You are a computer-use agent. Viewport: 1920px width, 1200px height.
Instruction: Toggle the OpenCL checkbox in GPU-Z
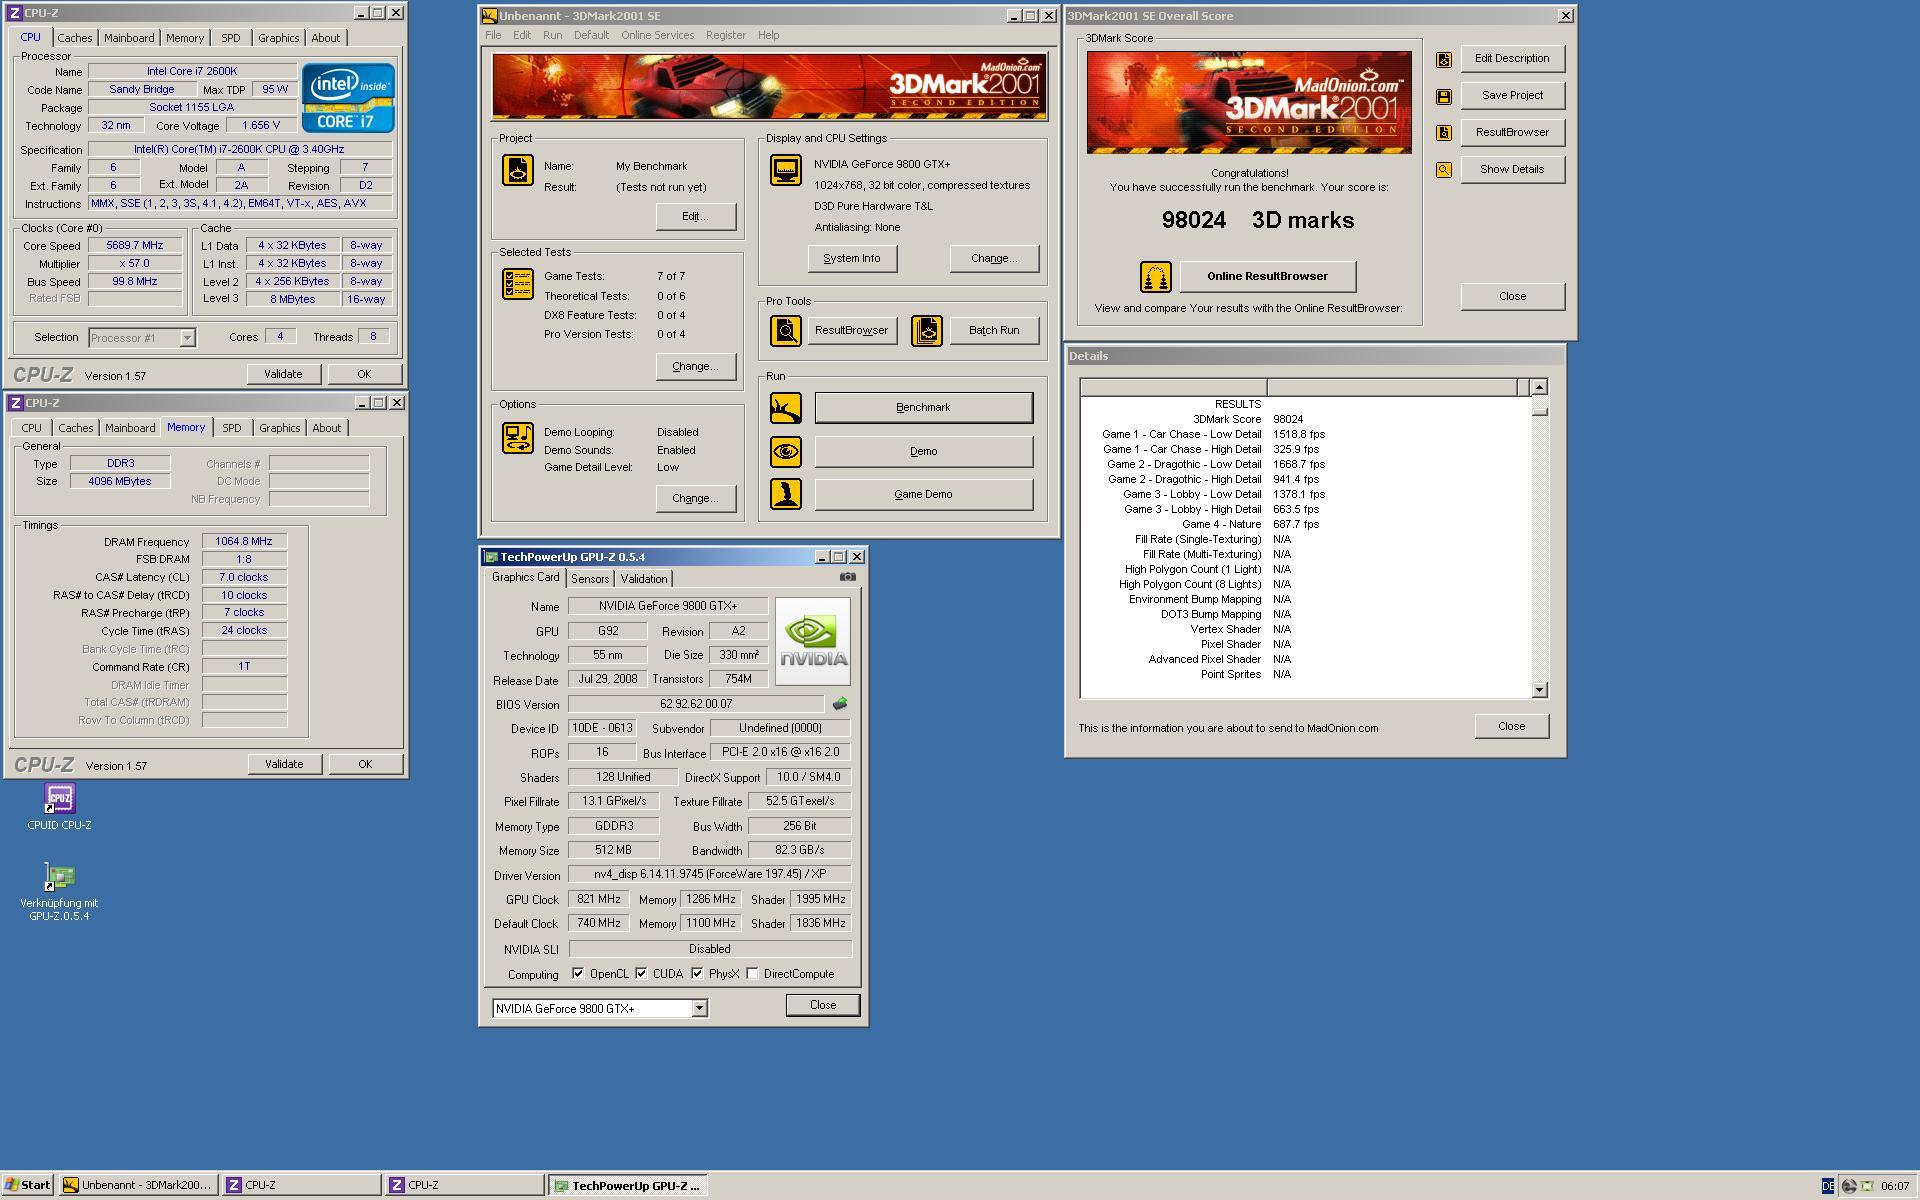pos(577,974)
